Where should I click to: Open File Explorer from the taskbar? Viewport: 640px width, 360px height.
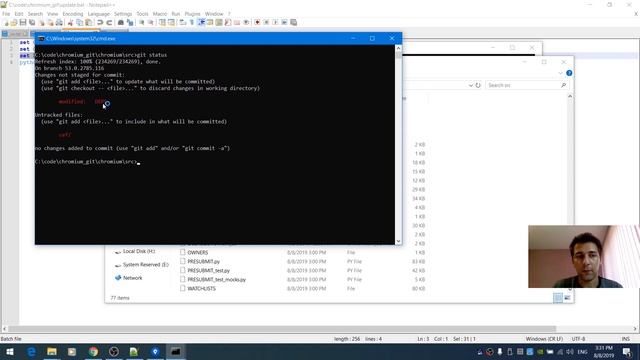[52, 351]
